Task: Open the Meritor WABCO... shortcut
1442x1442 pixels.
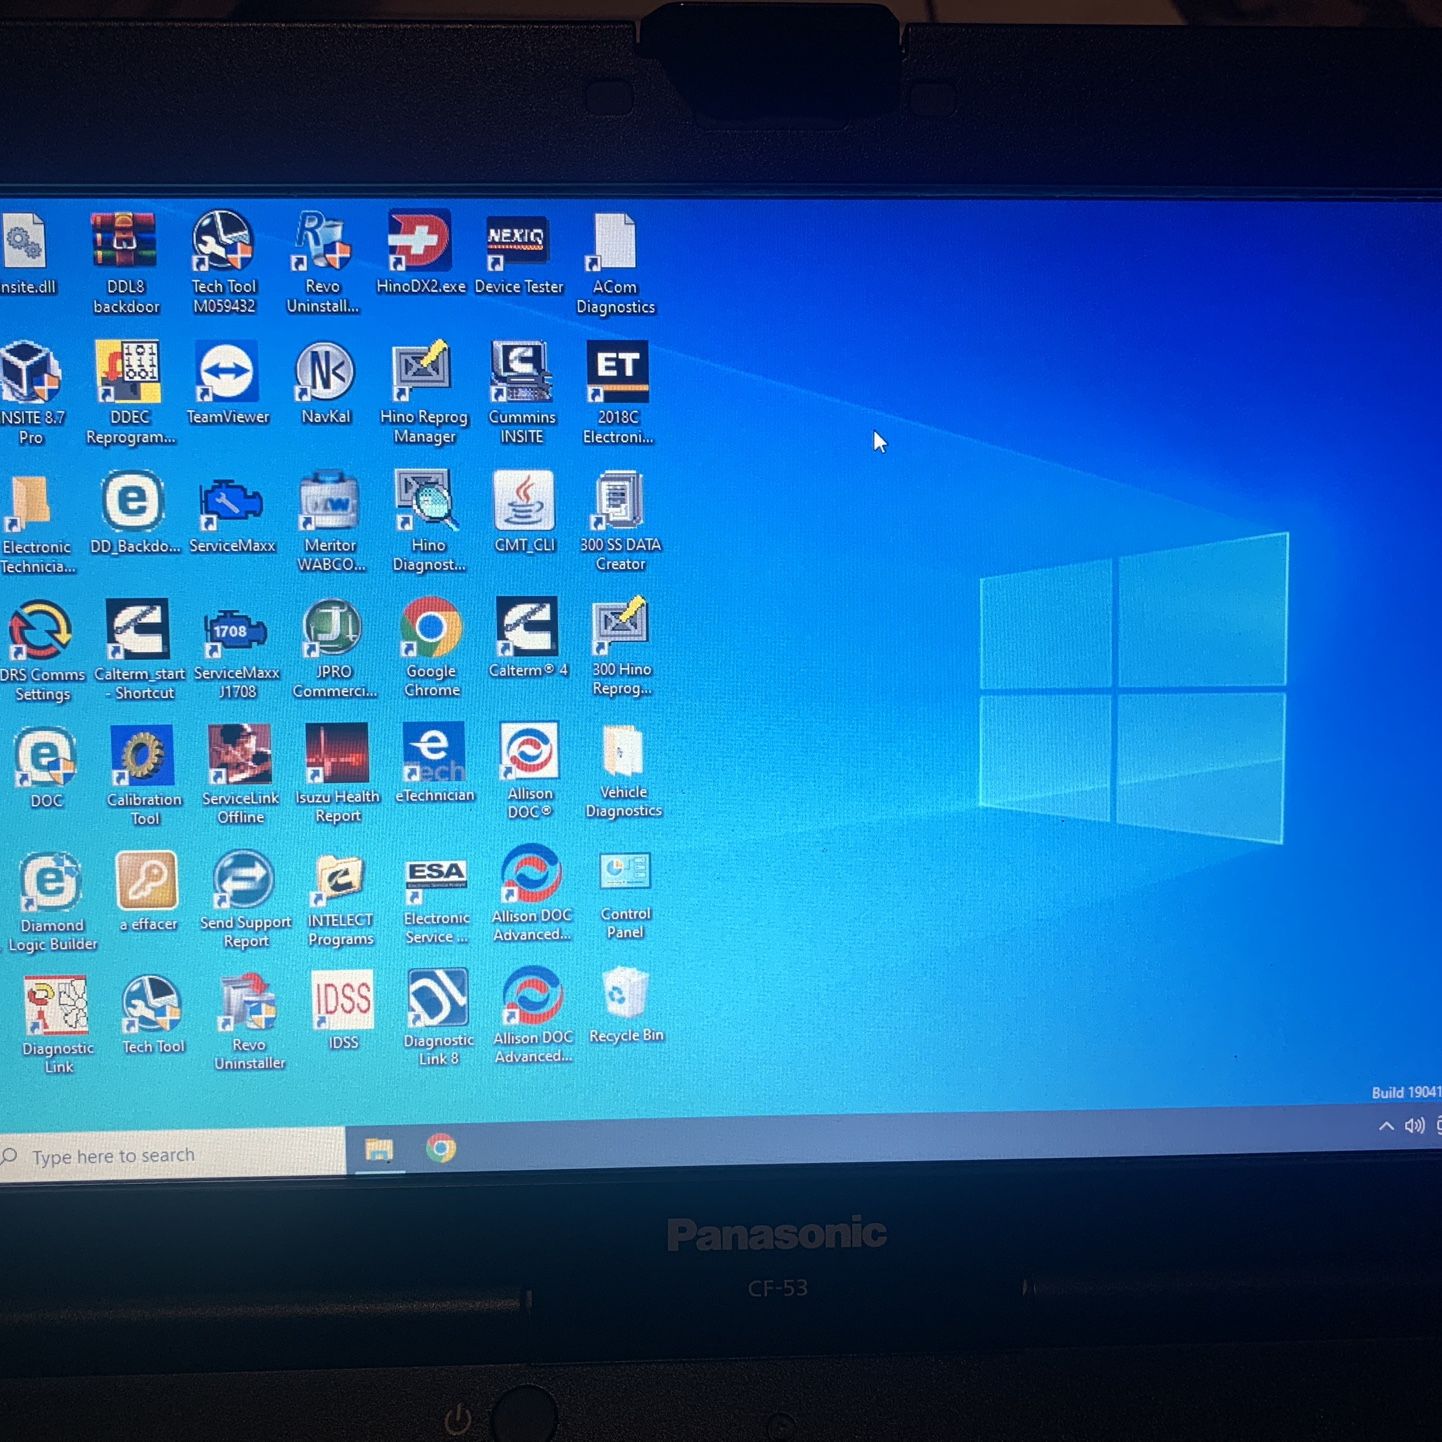Action: click(329, 500)
